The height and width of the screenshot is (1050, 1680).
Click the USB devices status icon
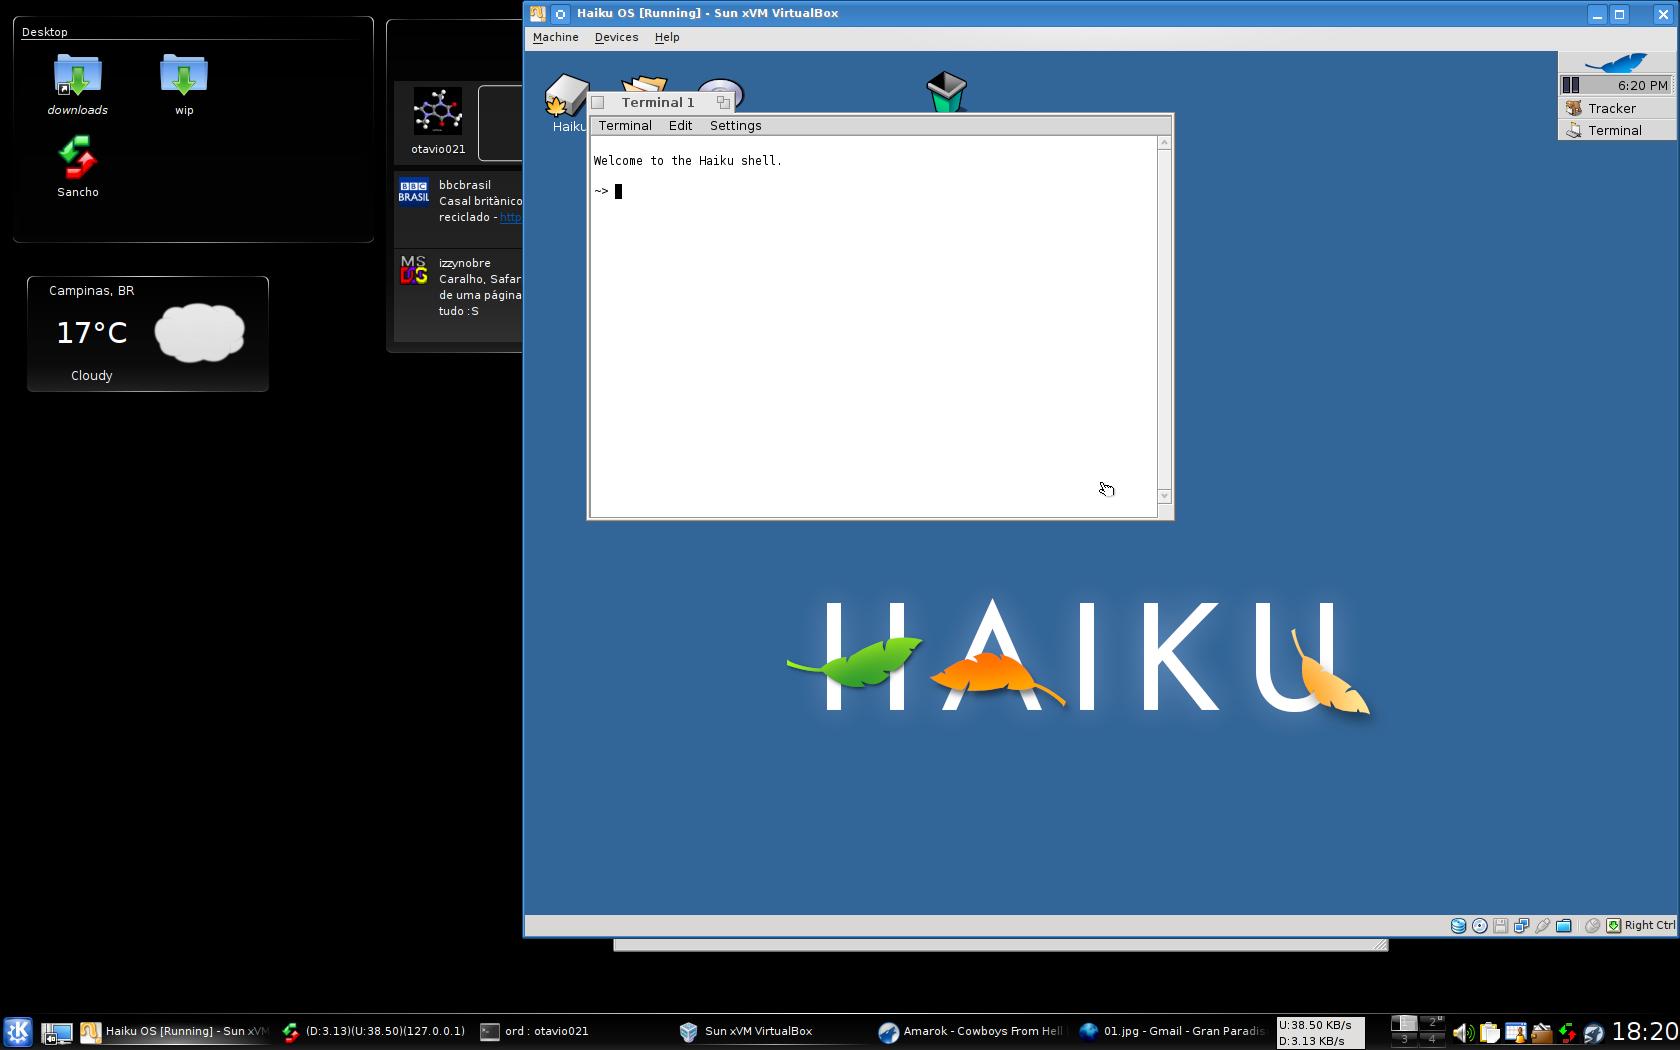point(1542,926)
